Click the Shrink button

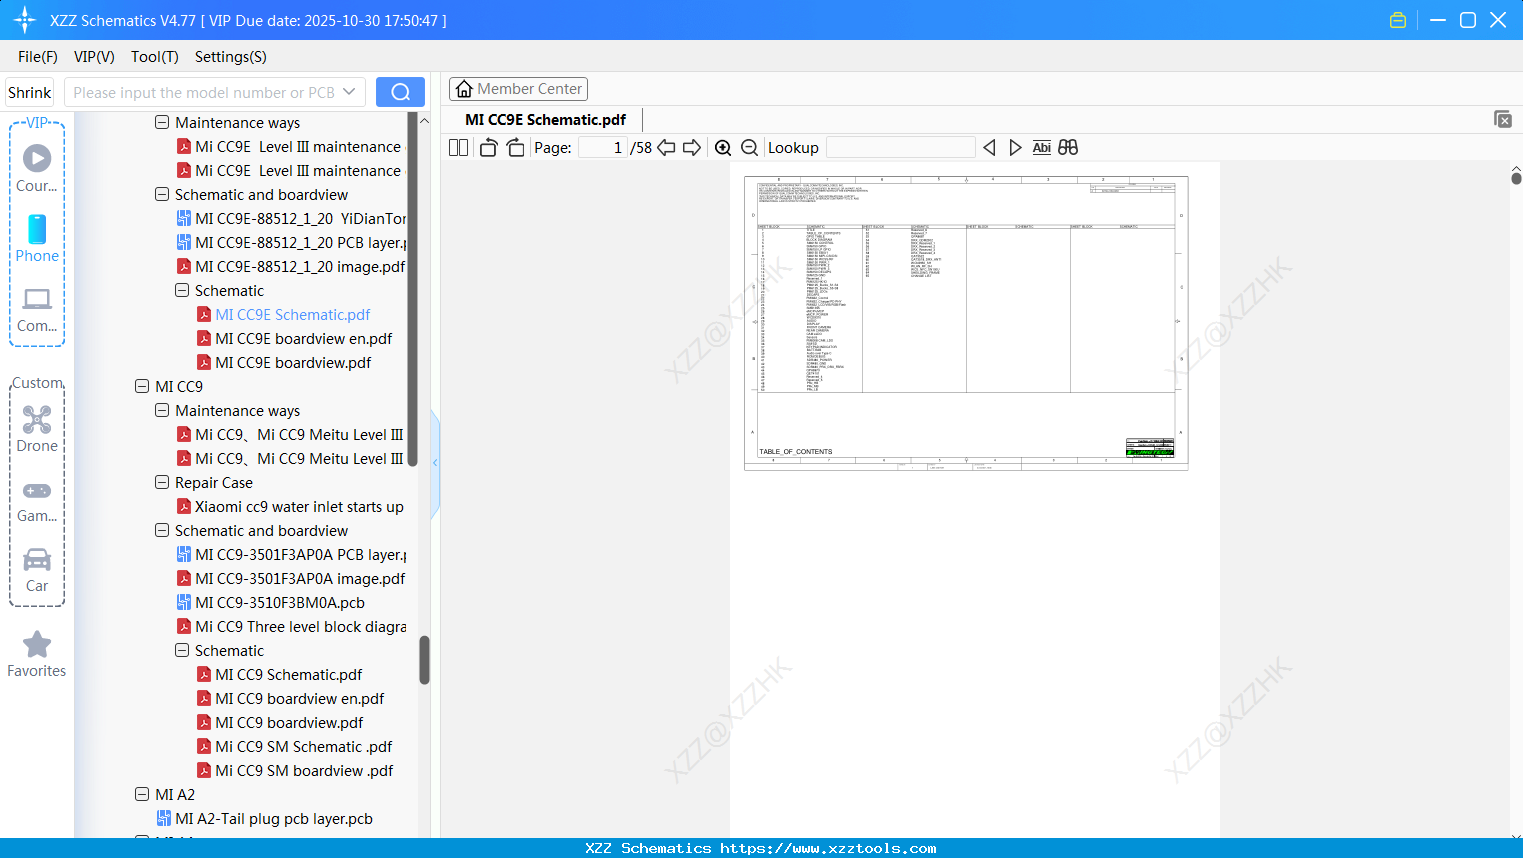[x=30, y=92]
